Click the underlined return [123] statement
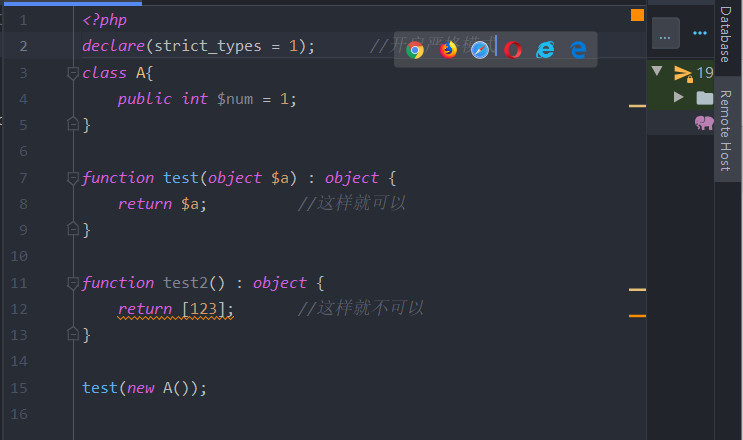The height and width of the screenshot is (440, 743). point(176,309)
